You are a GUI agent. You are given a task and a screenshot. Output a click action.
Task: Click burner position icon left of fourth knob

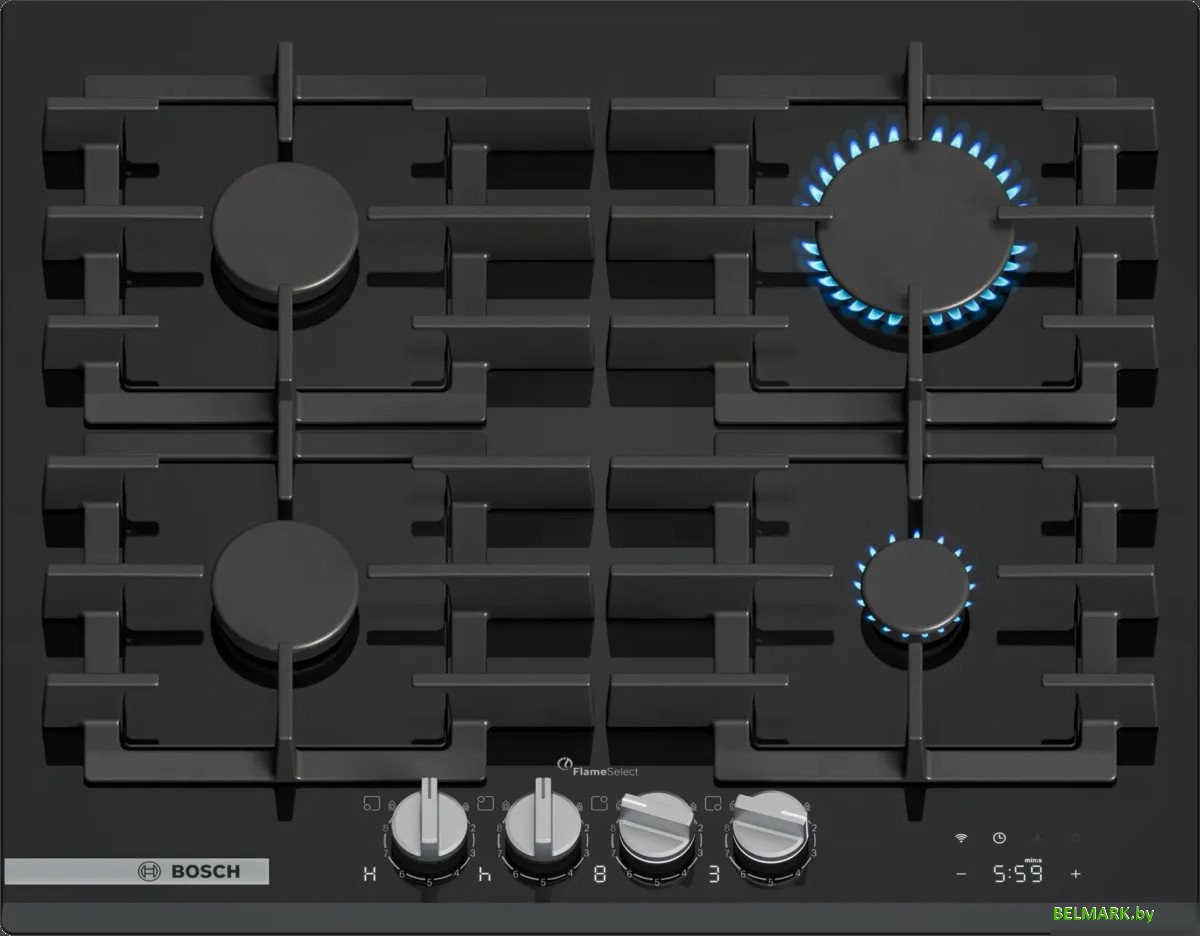tap(713, 802)
